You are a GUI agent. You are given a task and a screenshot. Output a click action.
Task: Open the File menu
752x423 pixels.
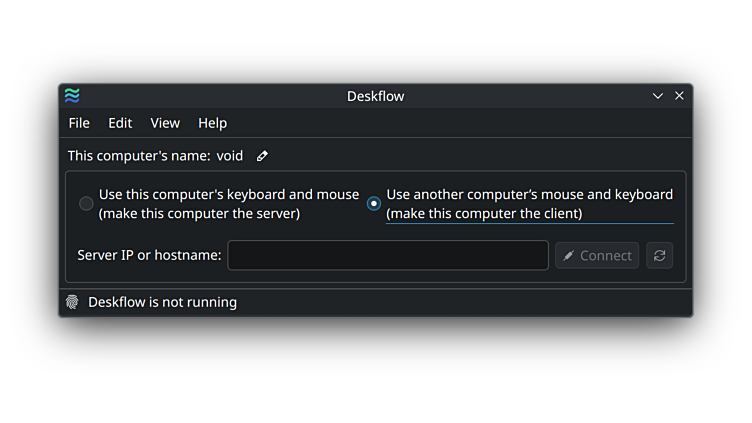click(79, 123)
